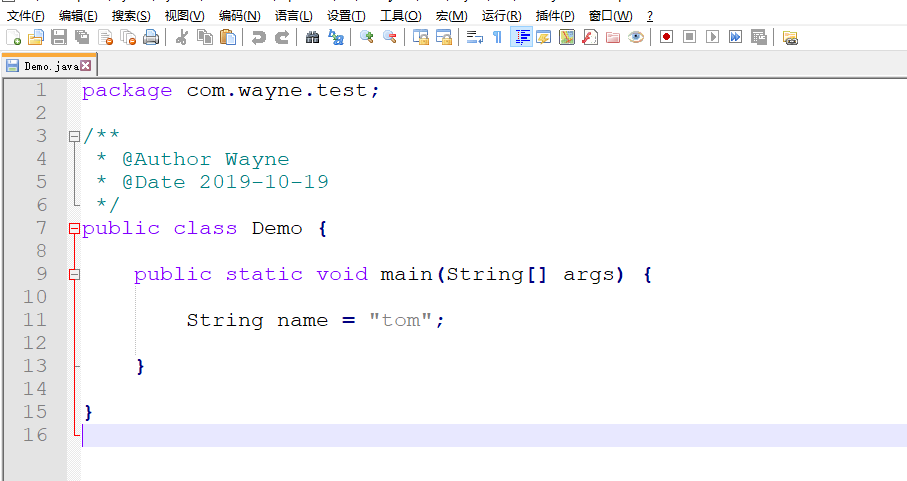Save the current file with the floppy icon
The width and height of the screenshot is (907, 481).
59,38
